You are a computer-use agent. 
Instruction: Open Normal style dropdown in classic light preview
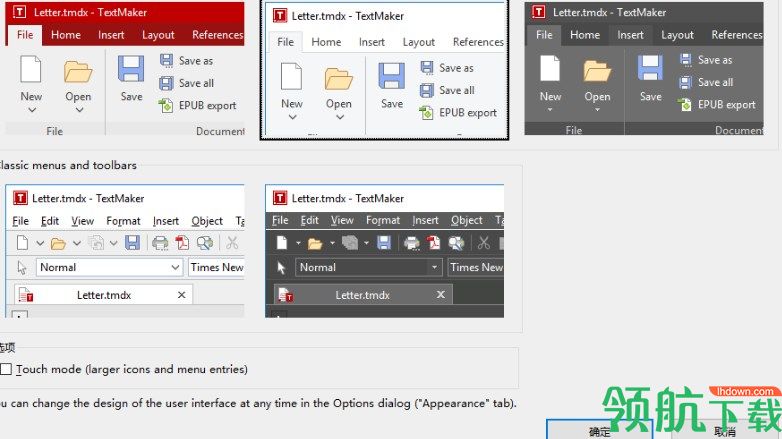[x=175, y=267]
